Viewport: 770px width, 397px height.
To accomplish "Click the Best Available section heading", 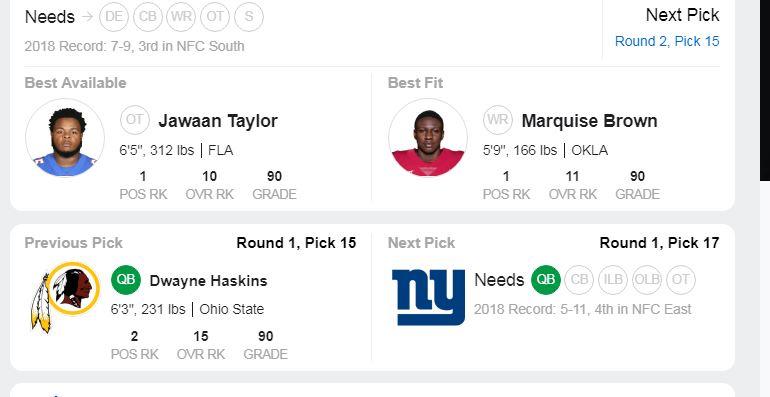I will tap(75, 83).
